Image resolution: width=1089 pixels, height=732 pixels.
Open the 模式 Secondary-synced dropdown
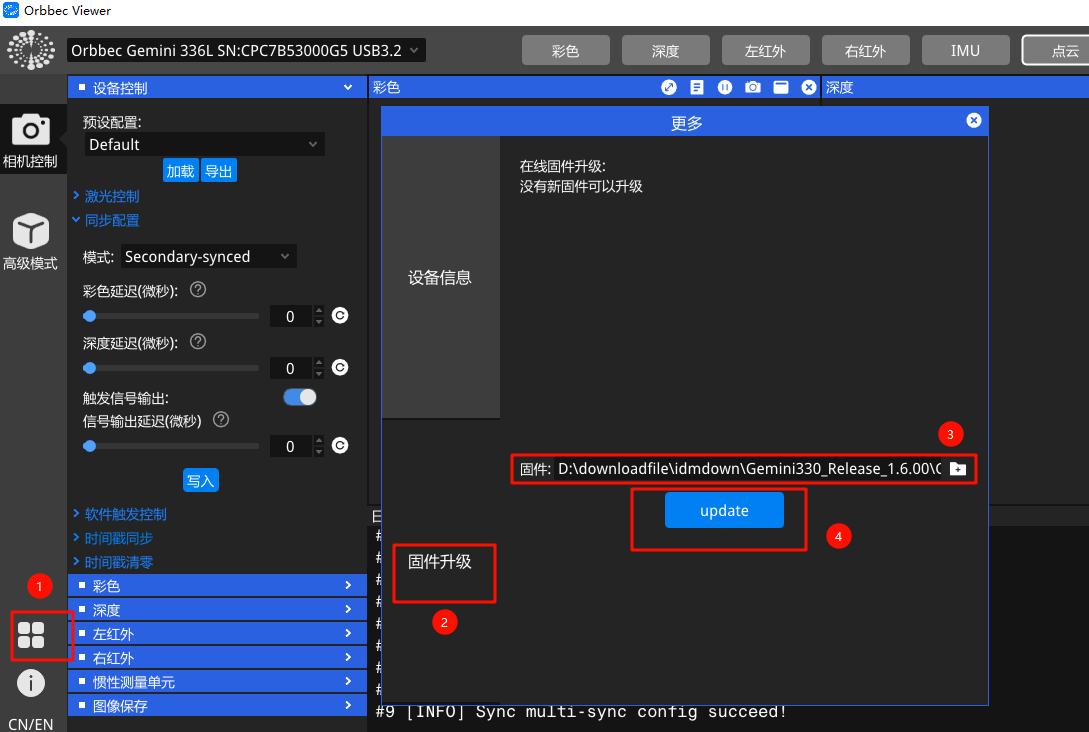(208, 257)
